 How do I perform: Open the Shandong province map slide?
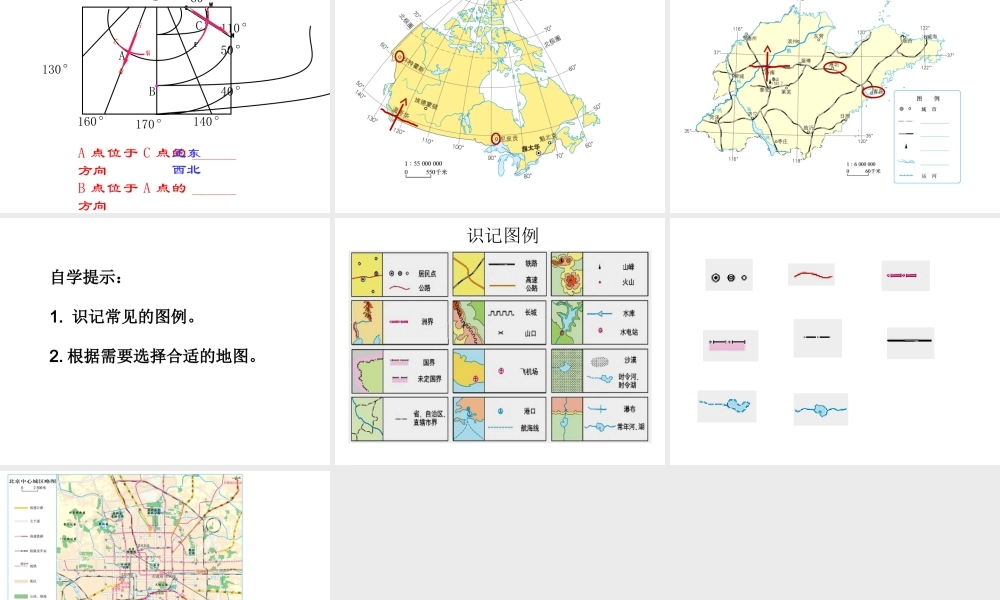(835, 106)
